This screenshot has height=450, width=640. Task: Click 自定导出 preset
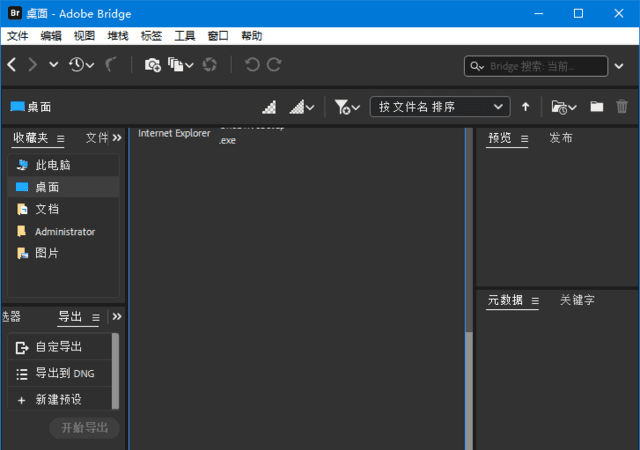60,347
